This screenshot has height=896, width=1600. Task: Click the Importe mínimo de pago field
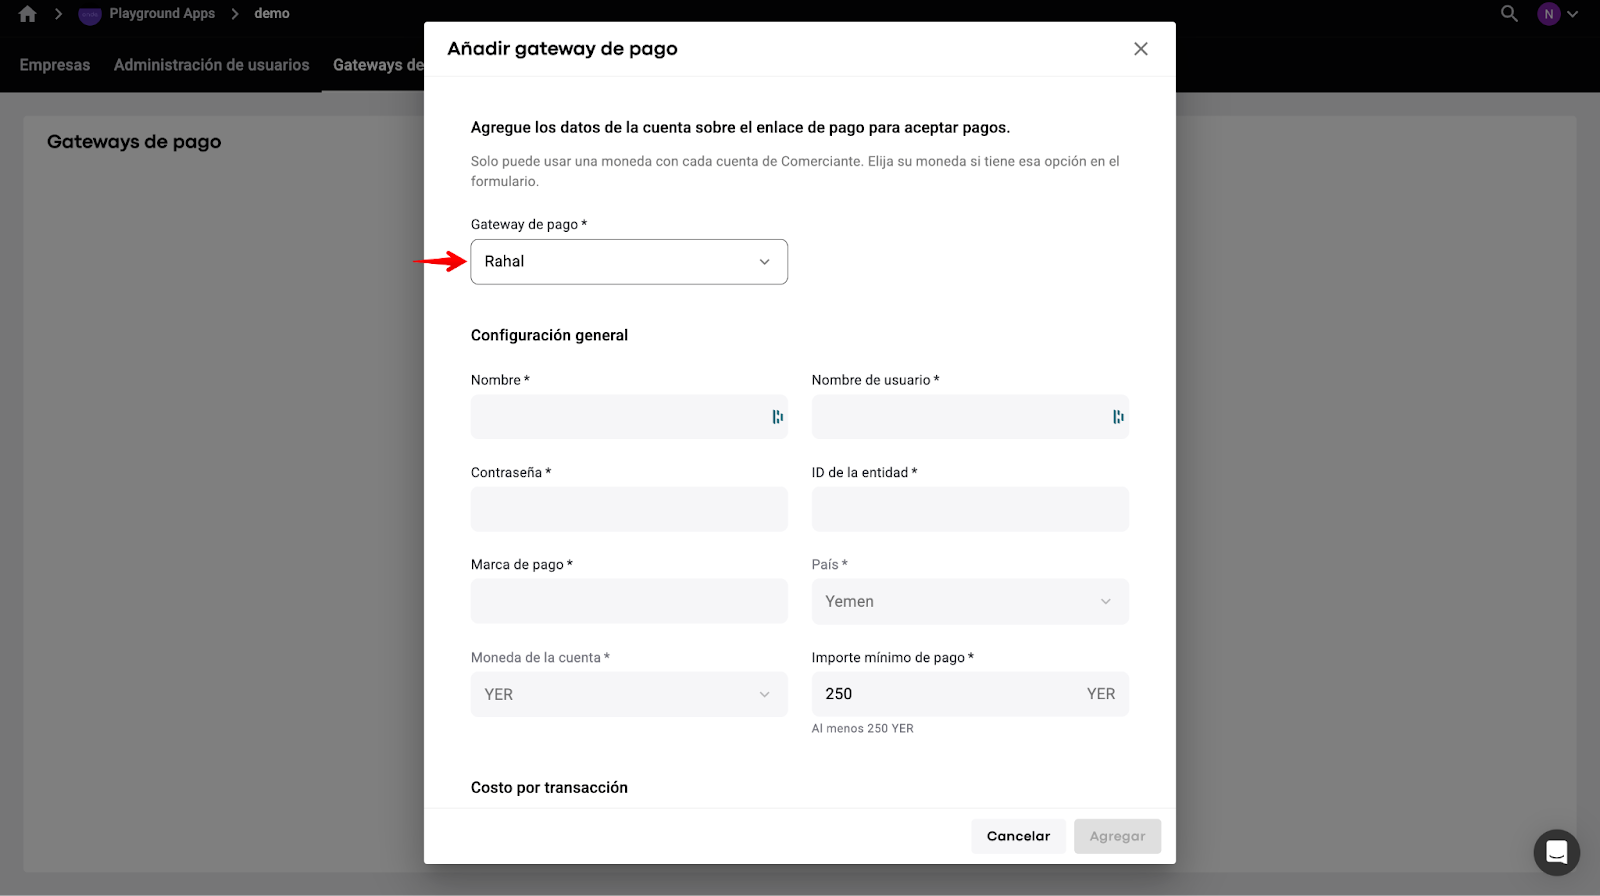click(x=950, y=695)
